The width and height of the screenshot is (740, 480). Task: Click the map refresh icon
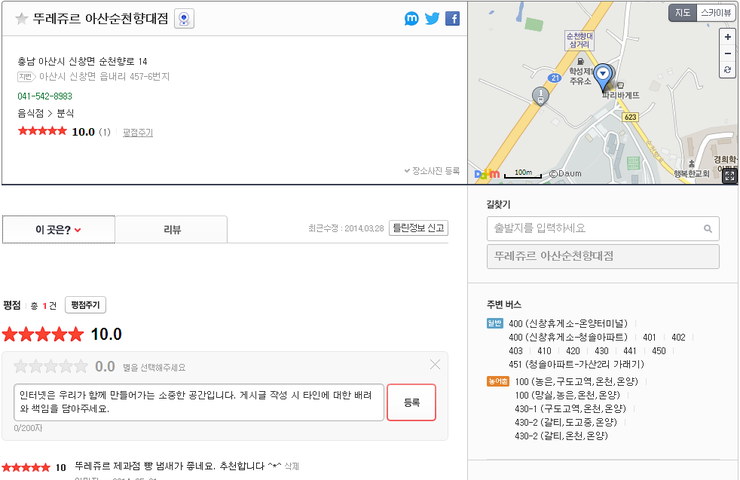728,69
